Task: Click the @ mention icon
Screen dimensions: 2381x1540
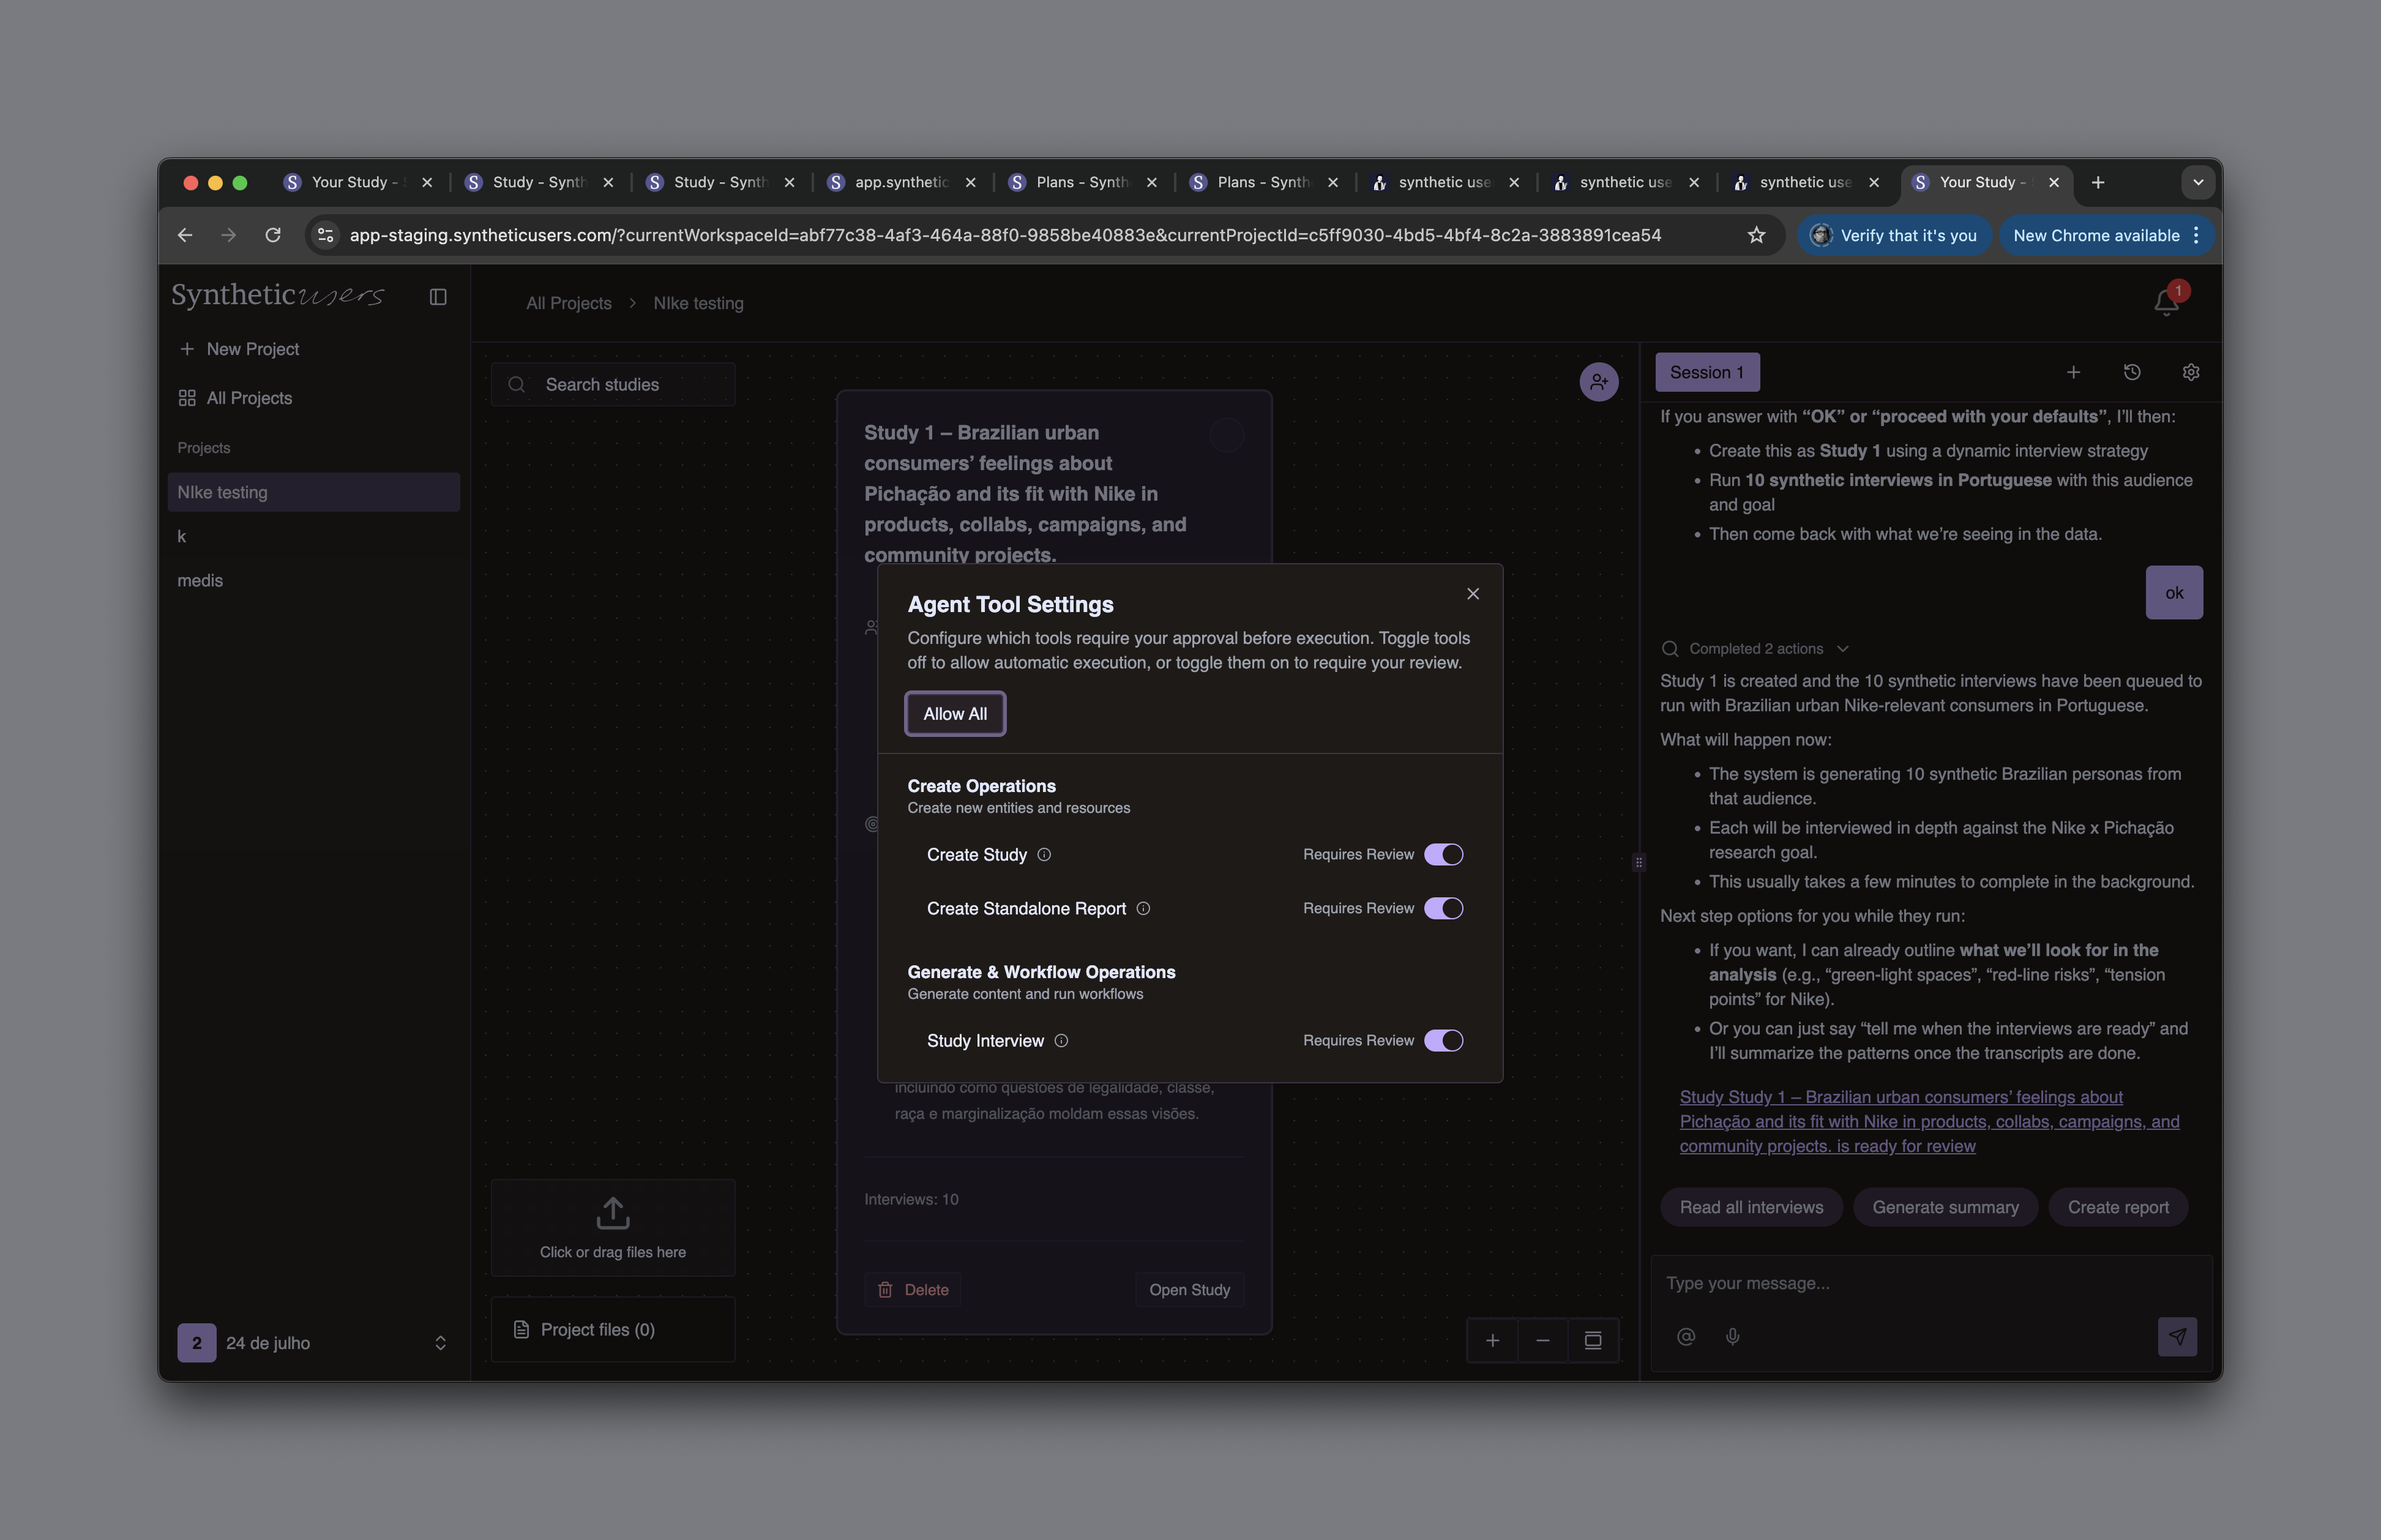Action: coord(1686,1336)
